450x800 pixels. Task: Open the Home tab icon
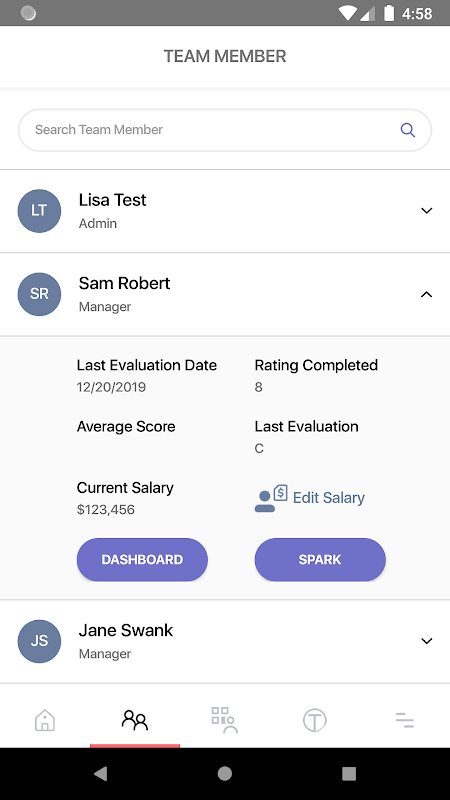(45, 720)
